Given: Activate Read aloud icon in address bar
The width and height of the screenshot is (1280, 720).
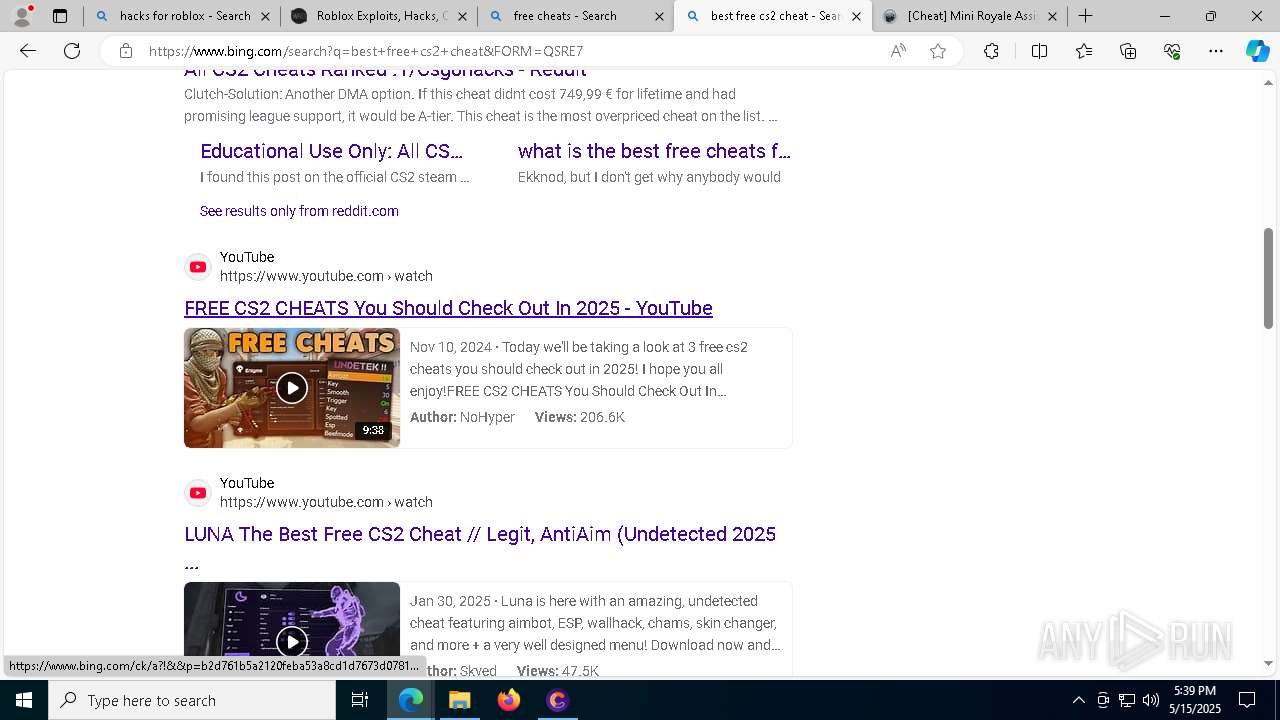Looking at the screenshot, I should 898,51.
